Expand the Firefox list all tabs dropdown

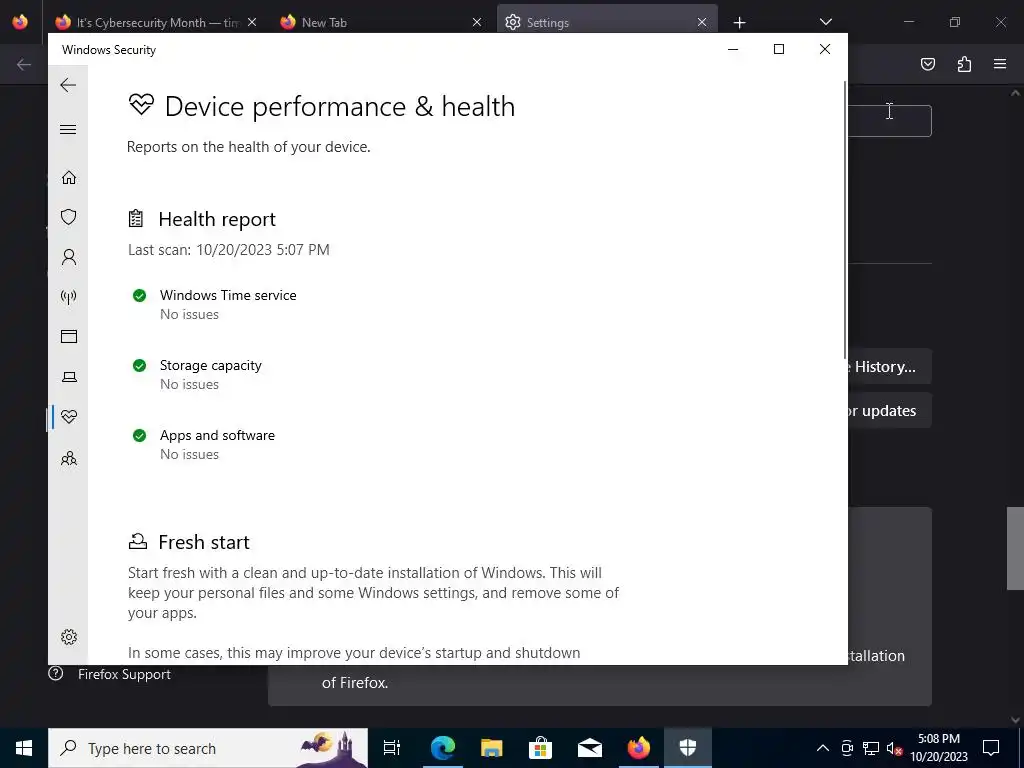pos(825,22)
